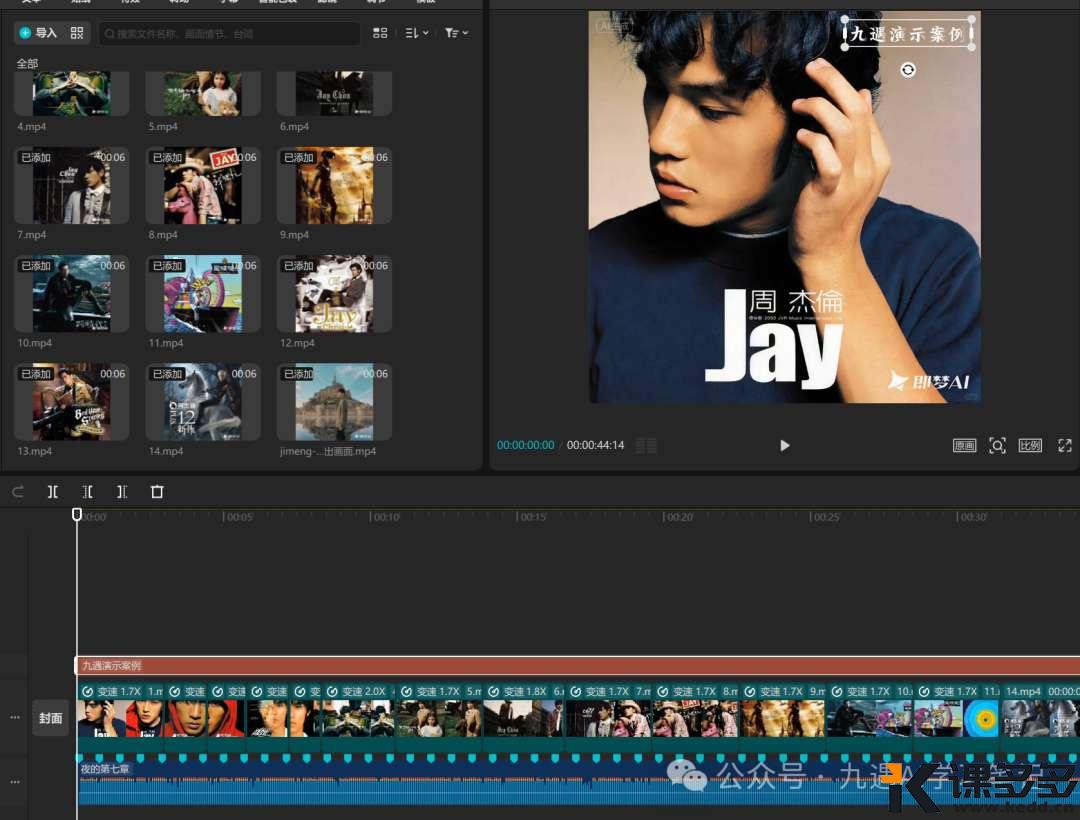Select the 变速 1.7X 9.mp4 timeline clip
Viewport: 1080px width, 820px height.
pos(784,716)
